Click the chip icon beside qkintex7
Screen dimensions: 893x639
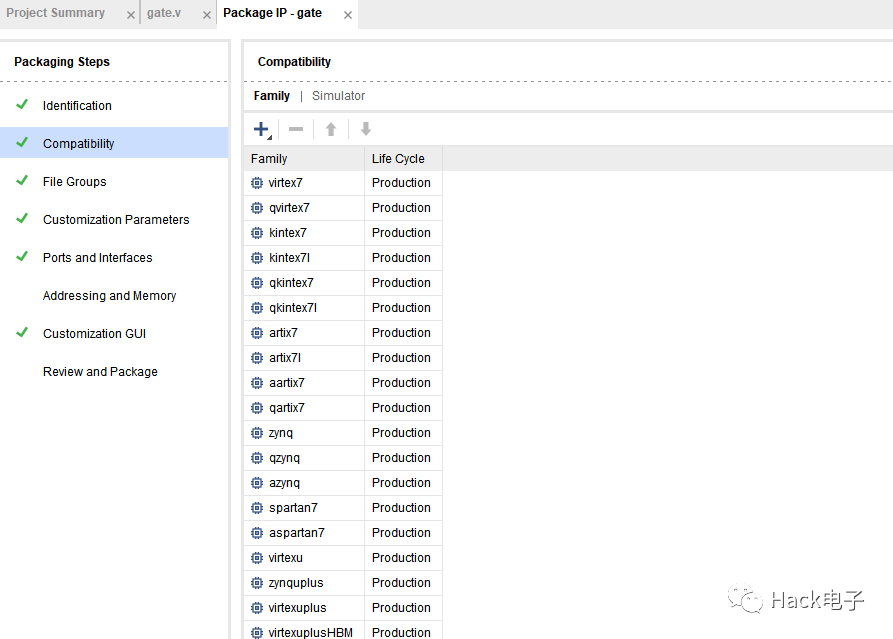click(x=257, y=283)
